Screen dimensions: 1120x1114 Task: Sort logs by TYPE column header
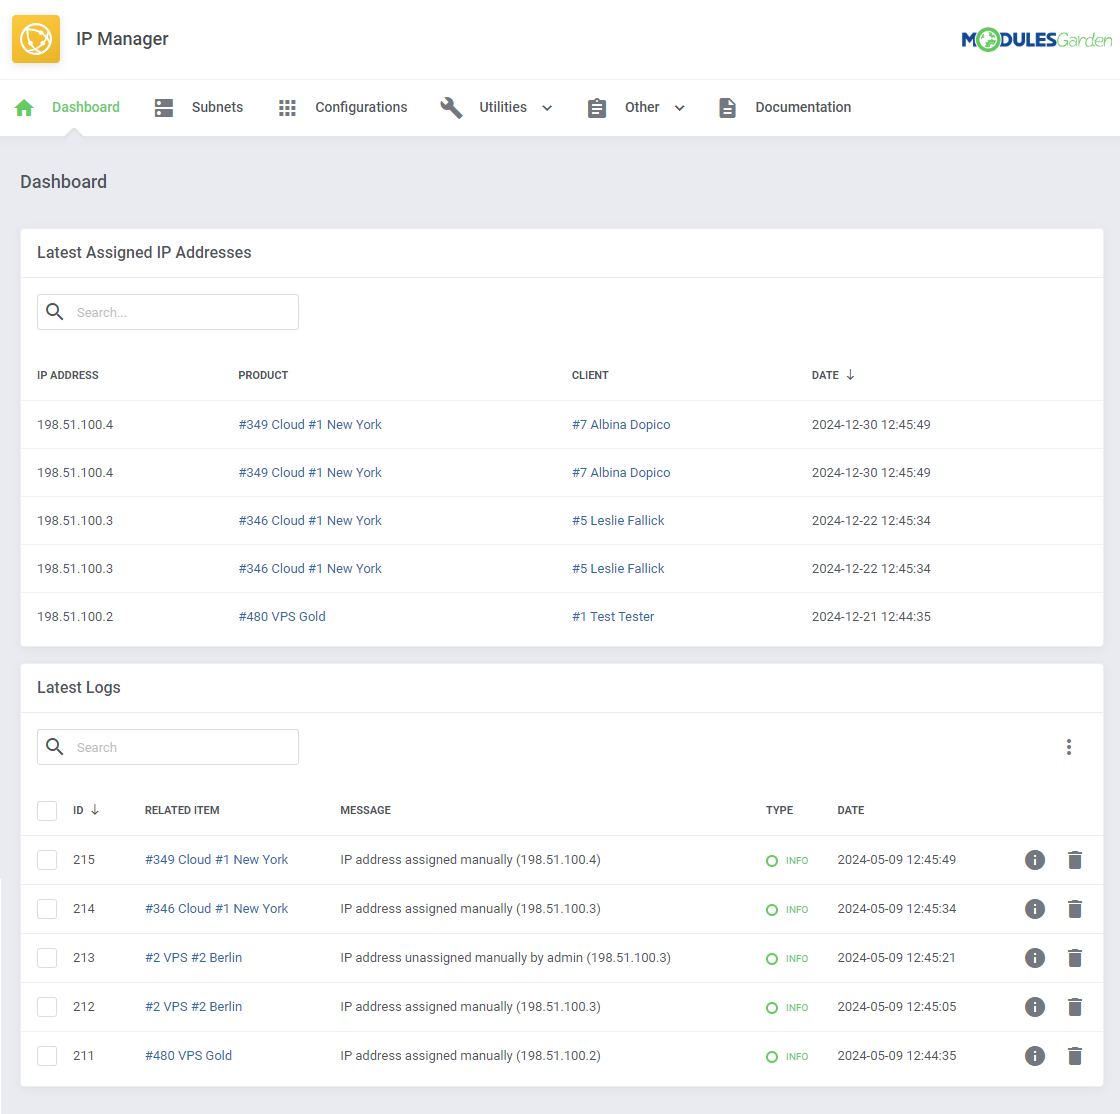[x=779, y=810]
